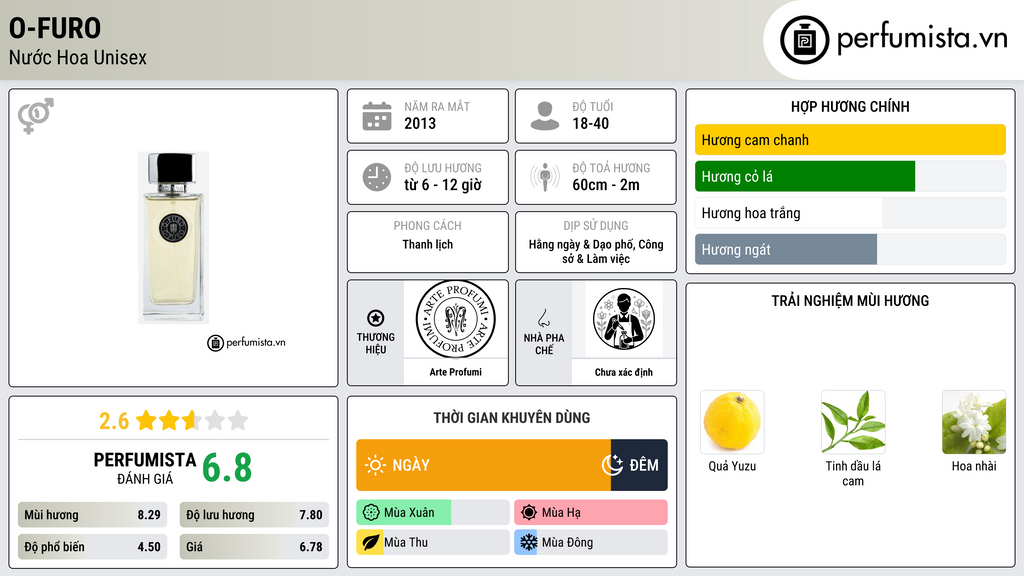Click the Mùa Xuân flower icon
Image resolution: width=1024 pixels, height=576 pixels.
(370, 513)
